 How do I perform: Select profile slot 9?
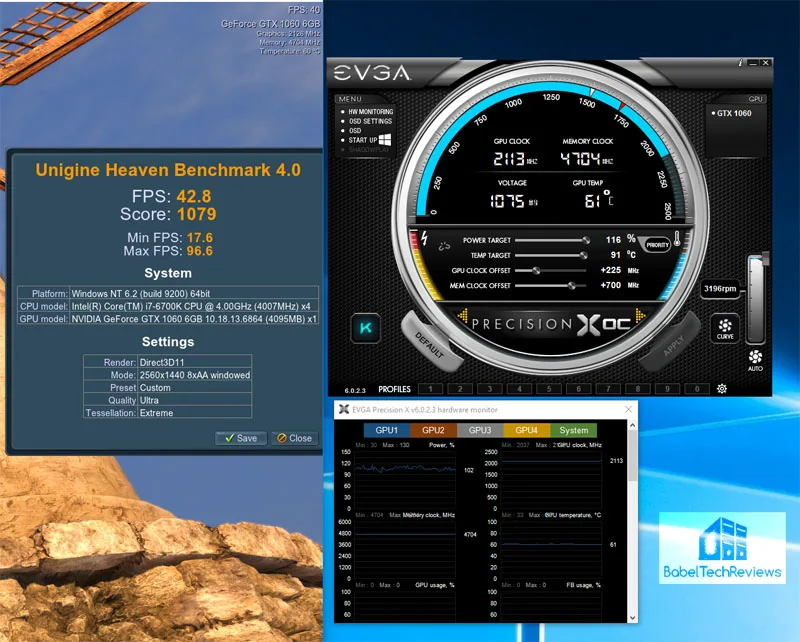(667, 389)
